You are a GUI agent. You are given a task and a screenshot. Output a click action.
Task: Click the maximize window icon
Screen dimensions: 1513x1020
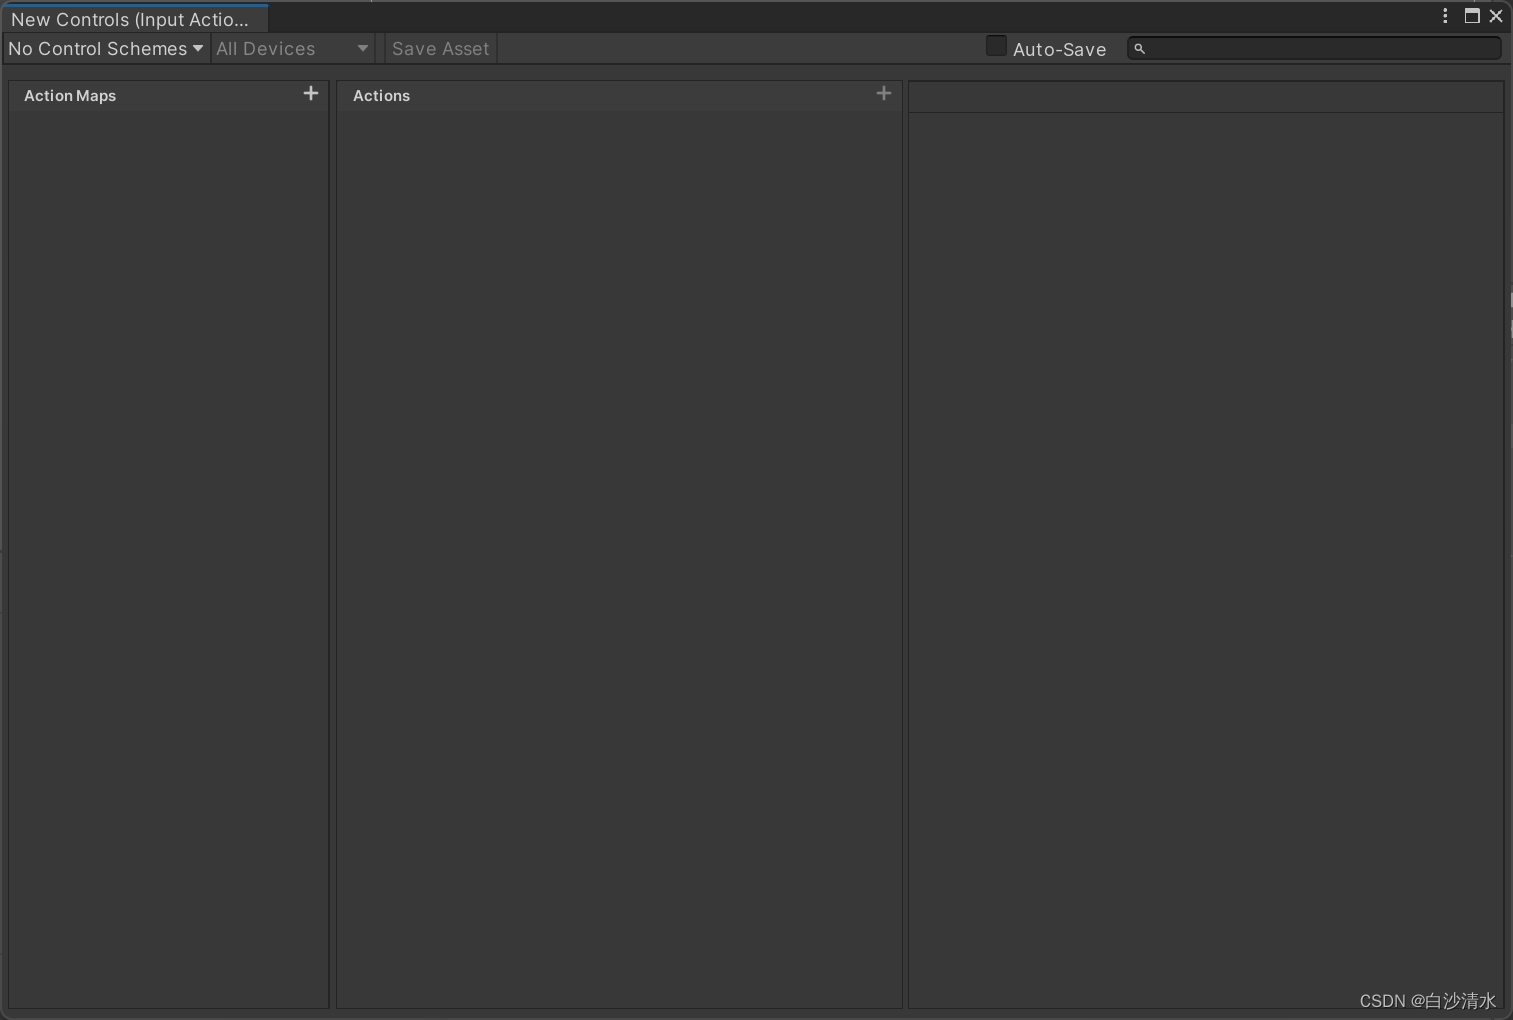(1471, 16)
